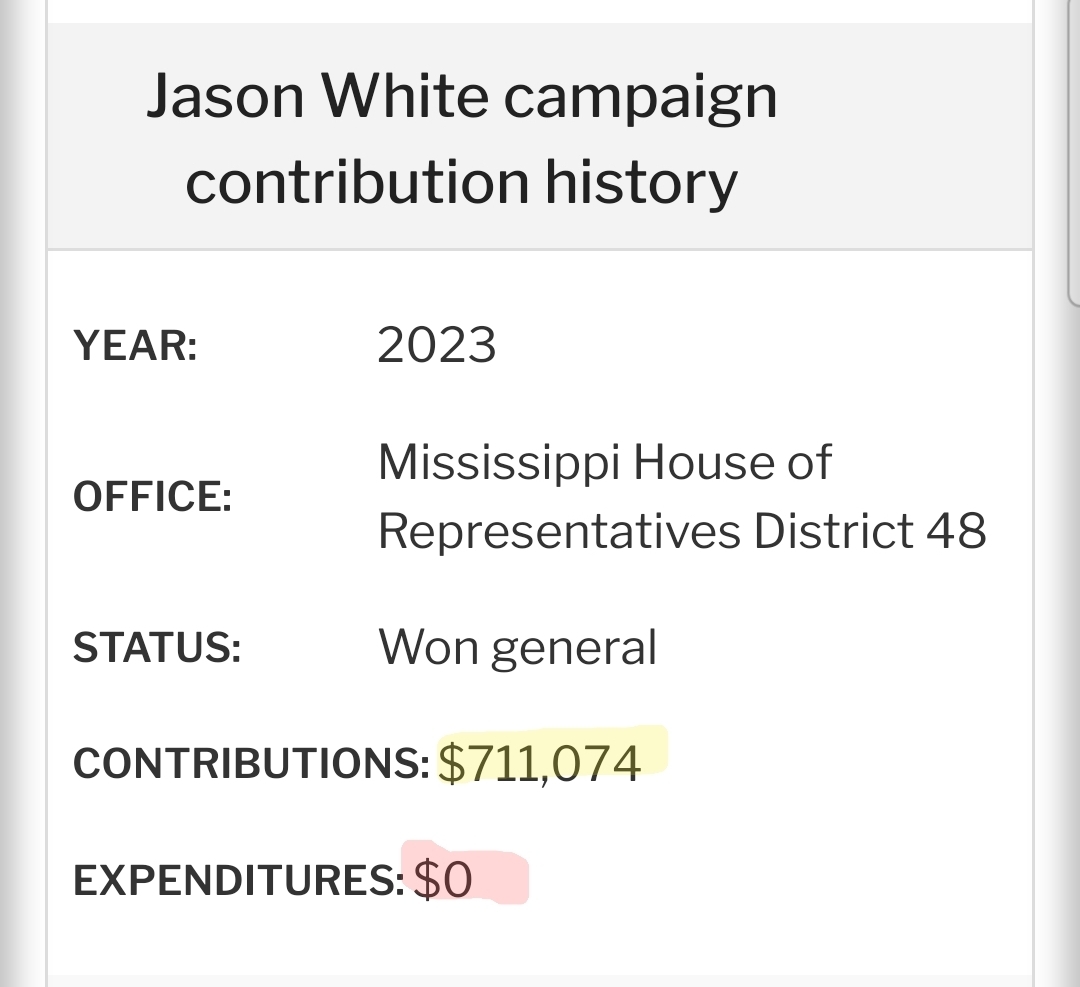Screen dimensions: 1080x987
Task: Click the EXPENDITURES: field label
Action: (238, 881)
